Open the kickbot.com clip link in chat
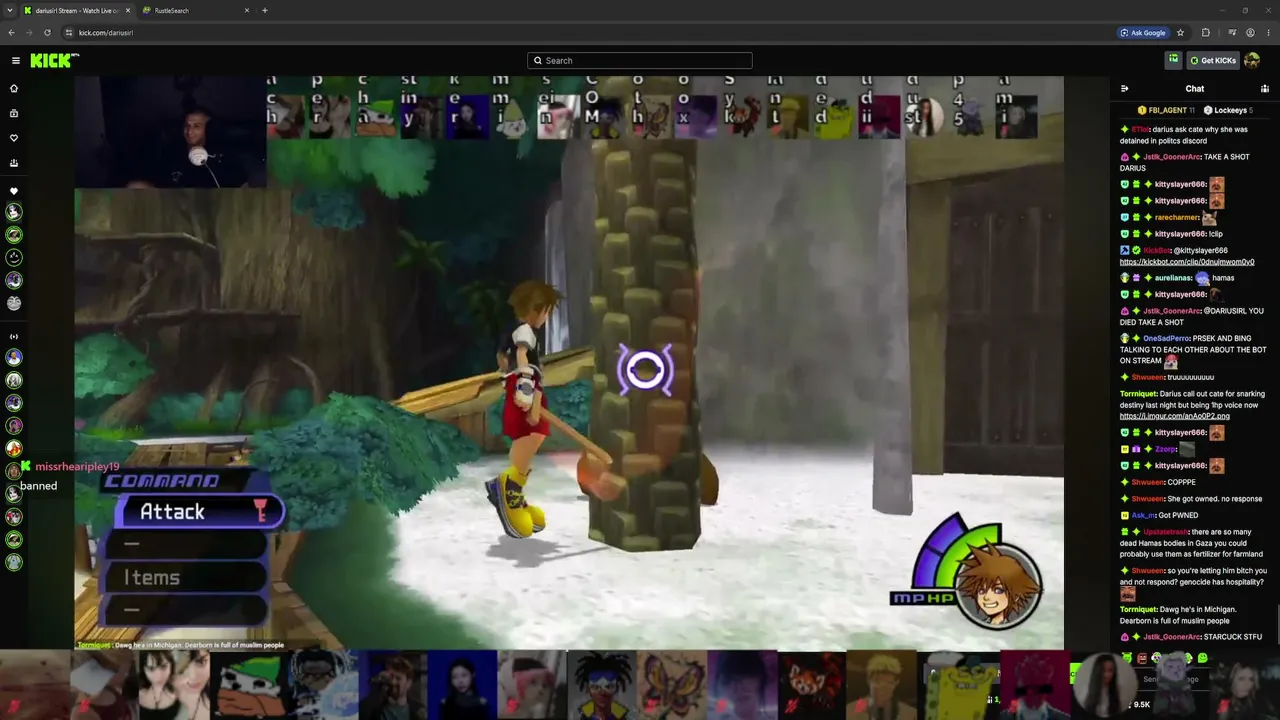Viewport: 1280px width, 720px height. coord(1187,262)
